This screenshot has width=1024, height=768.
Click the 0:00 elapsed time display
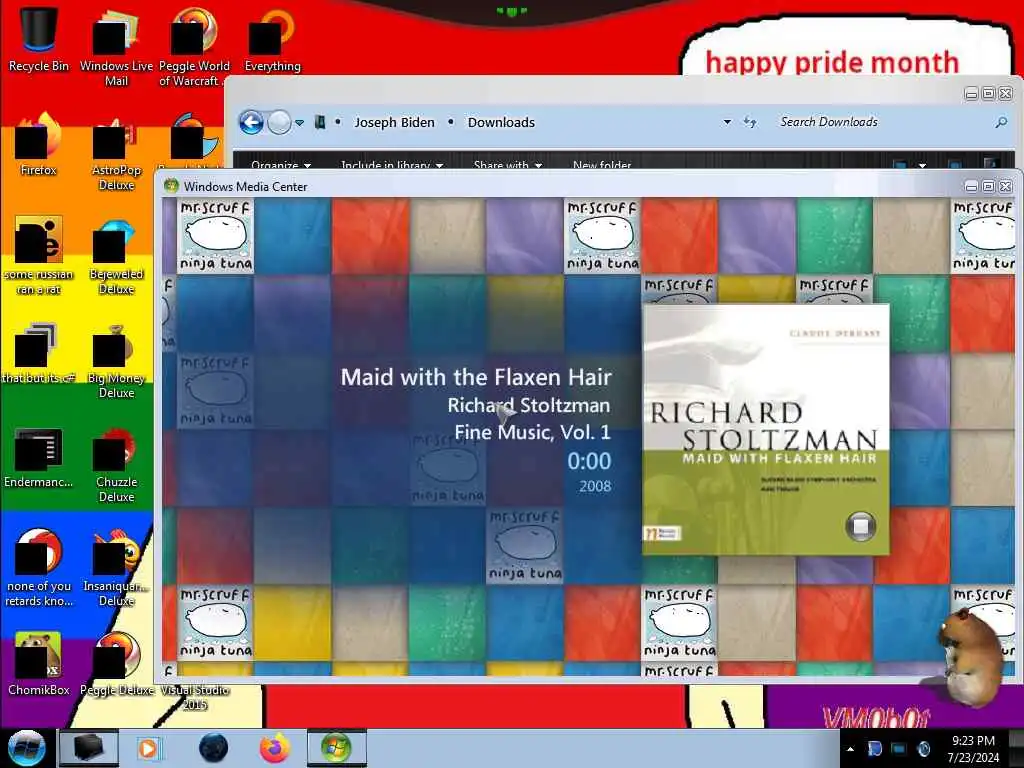(589, 461)
